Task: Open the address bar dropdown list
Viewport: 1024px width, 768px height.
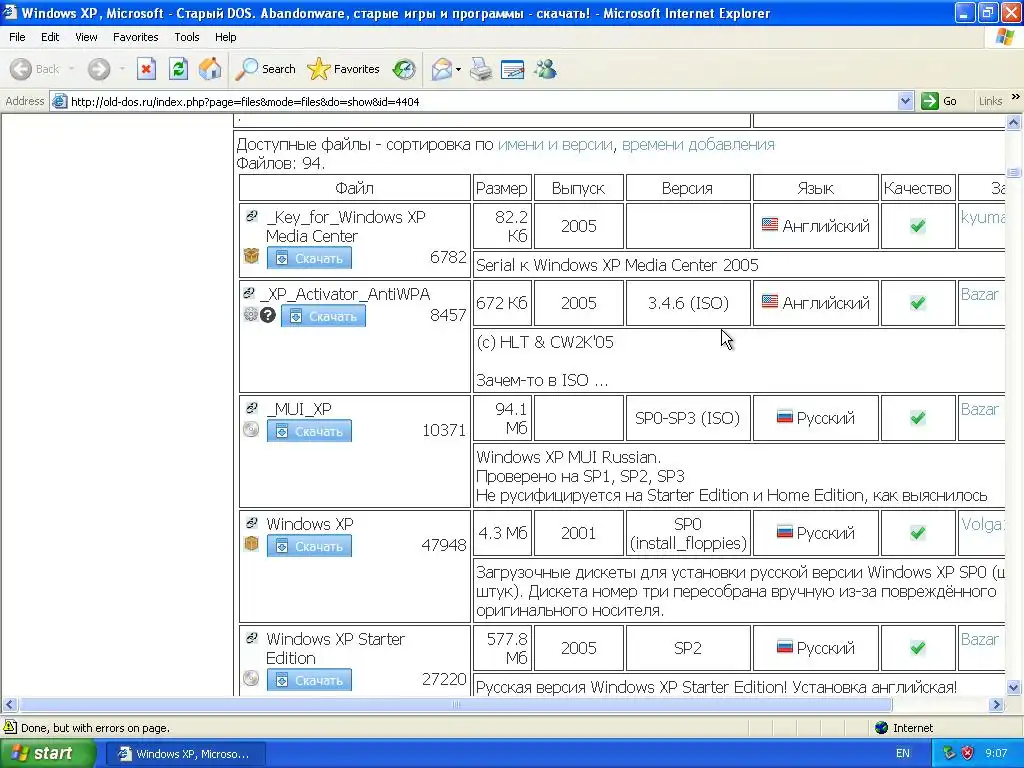Action: [x=905, y=101]
